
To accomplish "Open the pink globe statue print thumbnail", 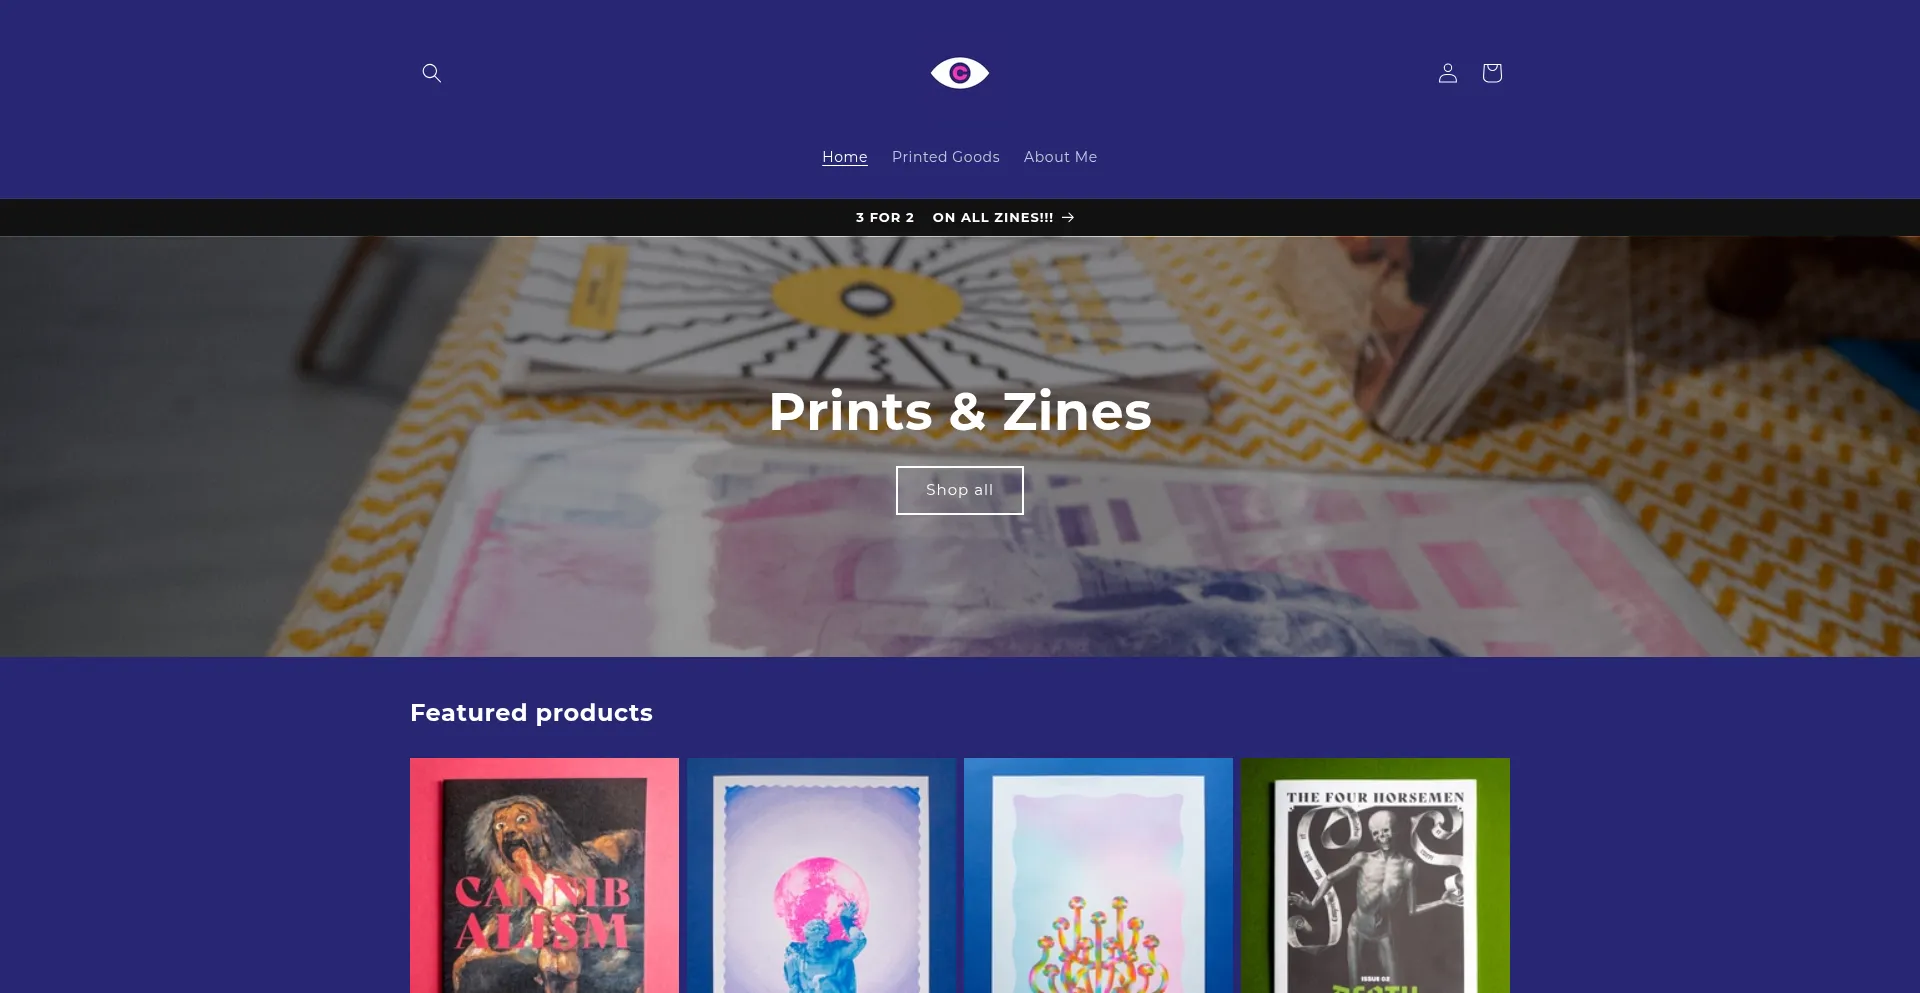I will click(x=821, y=875).
